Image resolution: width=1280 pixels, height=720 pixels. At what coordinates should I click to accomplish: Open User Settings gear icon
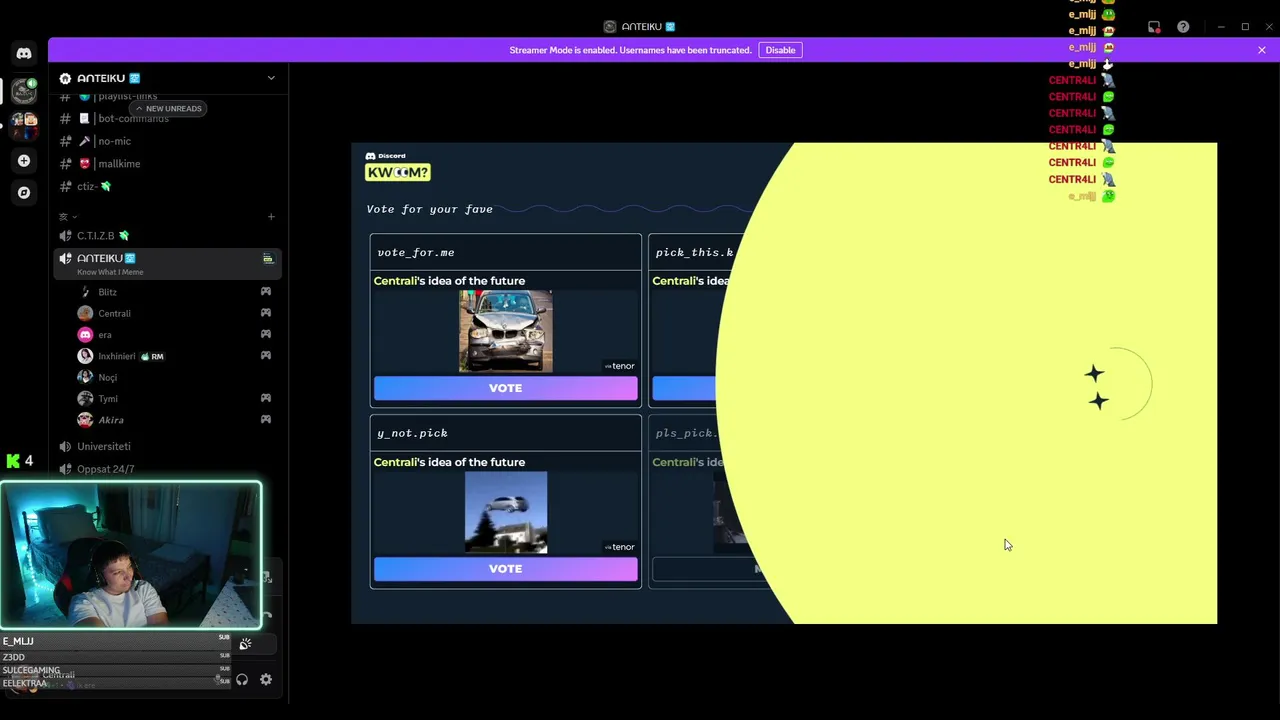(x=266, y=680)
